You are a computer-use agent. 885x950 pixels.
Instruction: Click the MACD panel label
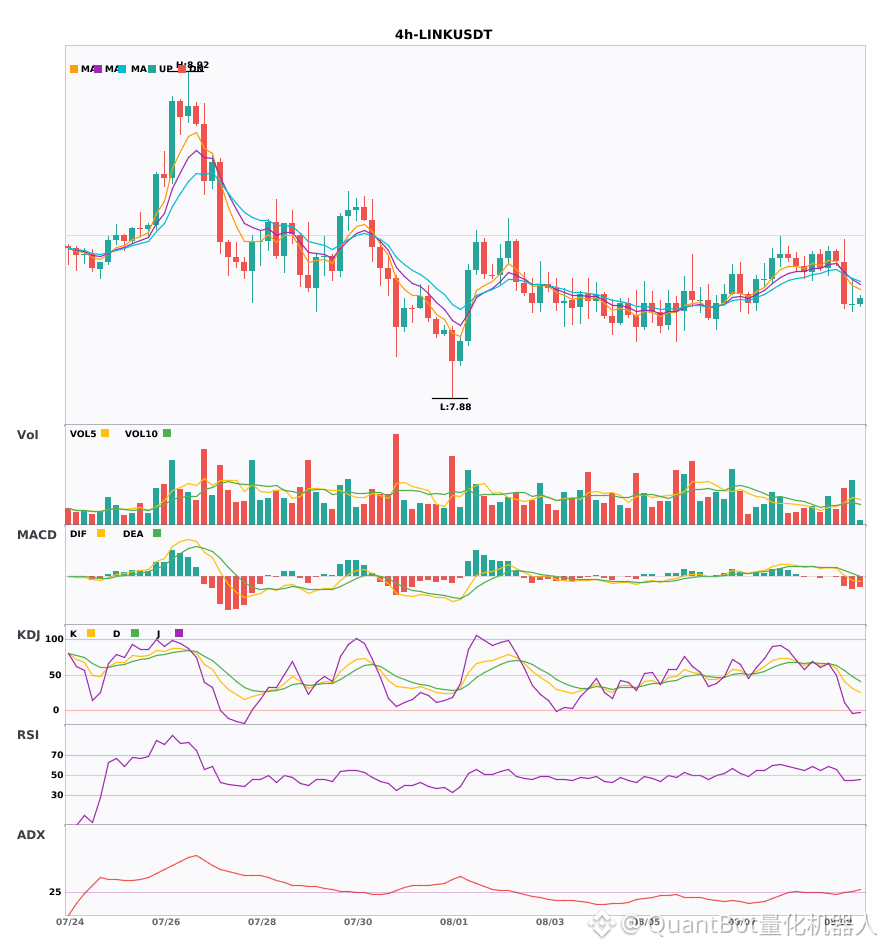36,535
